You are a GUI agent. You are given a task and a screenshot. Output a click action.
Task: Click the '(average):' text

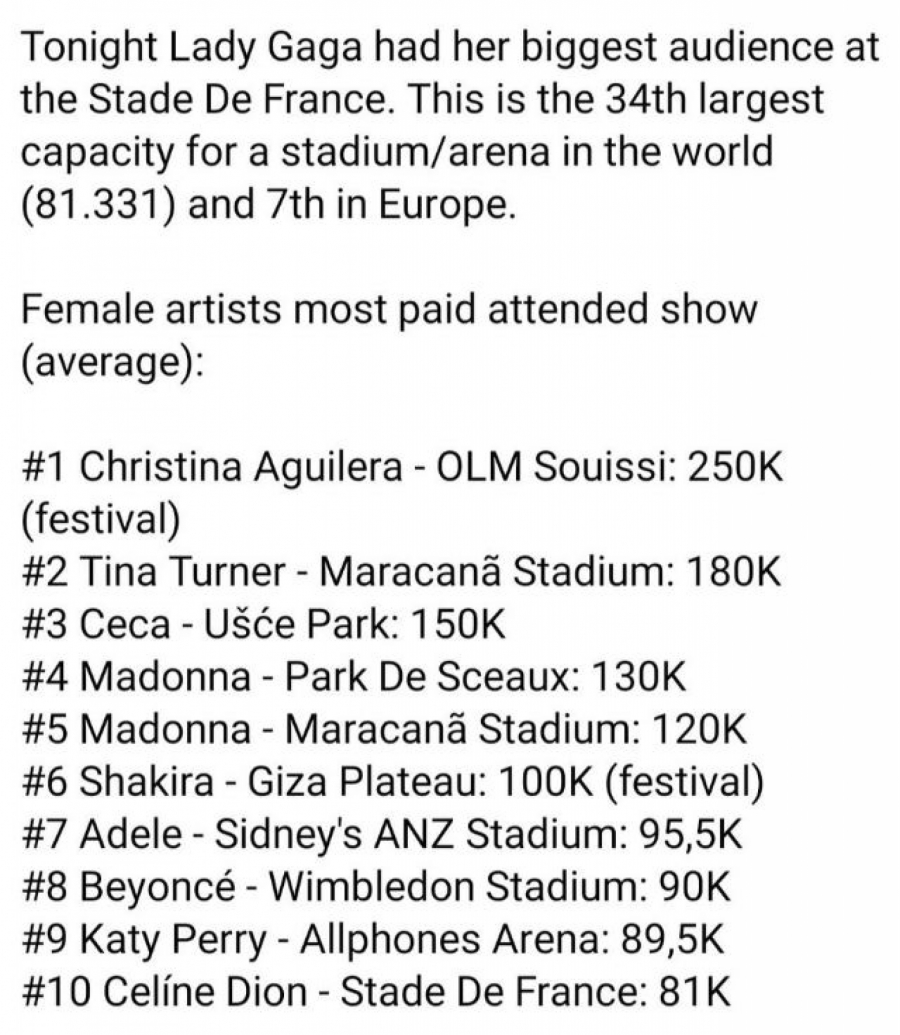[112, 361]
